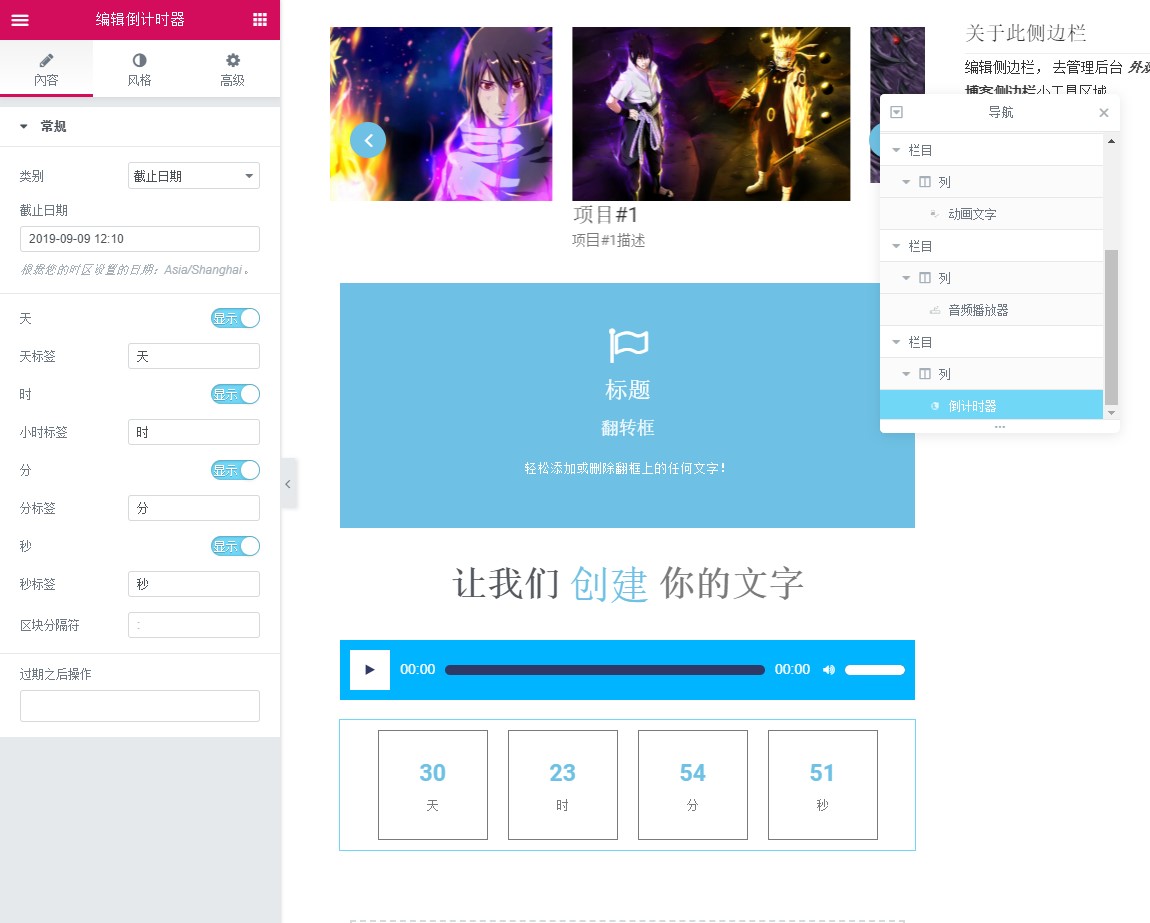Click column icon beside 列 above 音频播放器
The height and width of the screenshot is (923, 1150).
coord(925,278)
